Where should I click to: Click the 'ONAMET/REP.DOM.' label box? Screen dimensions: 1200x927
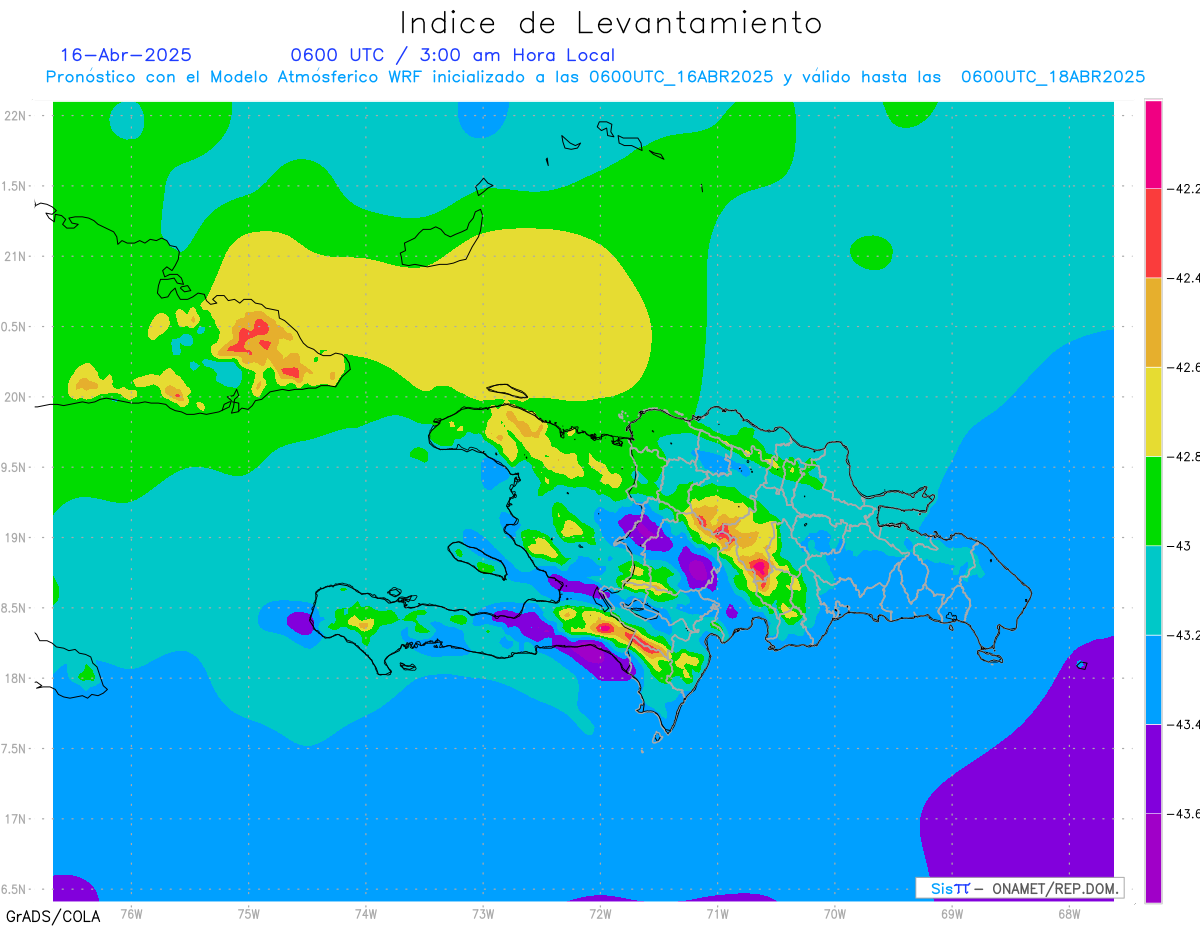coord(1019,888)
